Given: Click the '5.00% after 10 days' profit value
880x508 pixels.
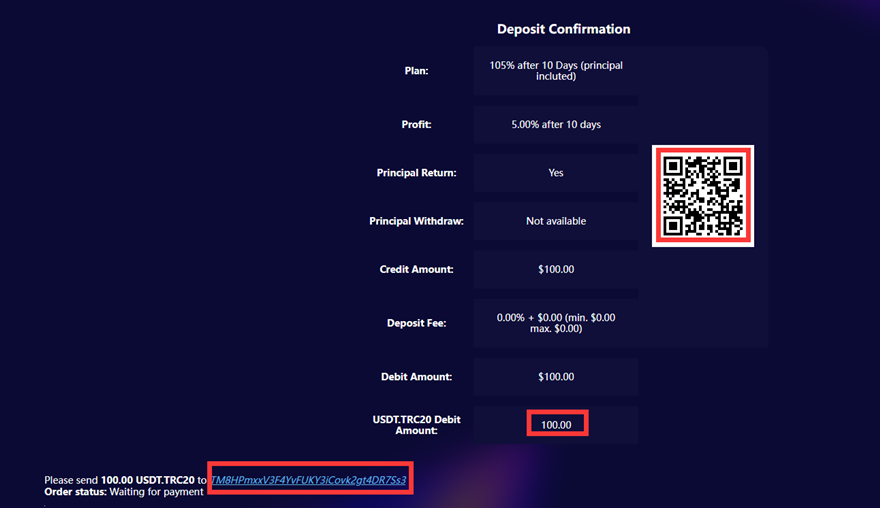Looking at the screenshot, I should coord(556,125).
